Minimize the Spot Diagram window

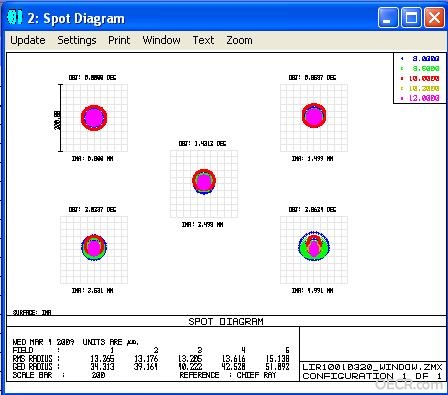[388, 17]
